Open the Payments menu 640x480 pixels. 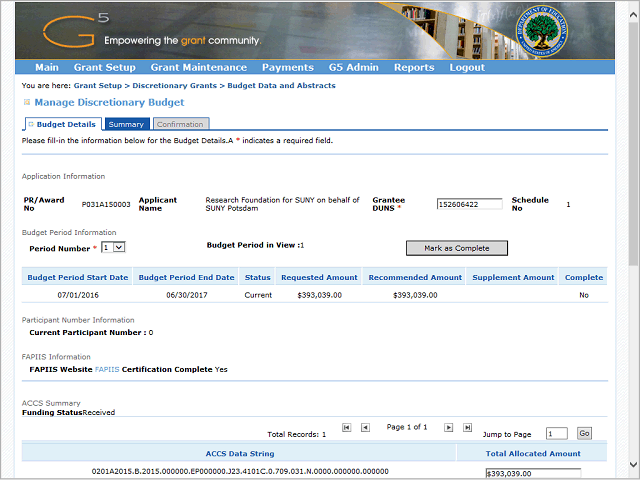coord(288,67)
